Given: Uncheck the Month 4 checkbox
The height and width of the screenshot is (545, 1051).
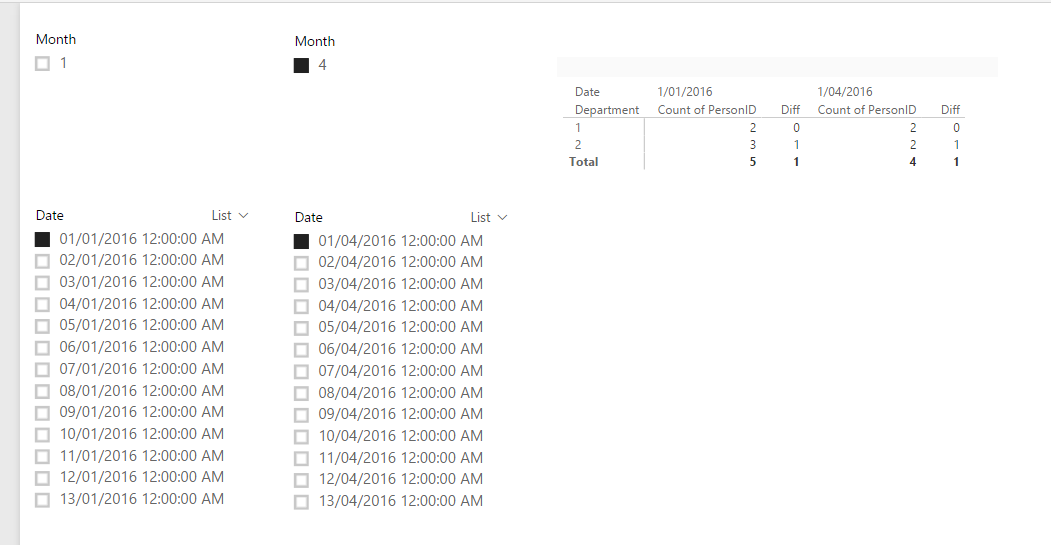Looking at the screenshot, I should [x=302, y=66].
